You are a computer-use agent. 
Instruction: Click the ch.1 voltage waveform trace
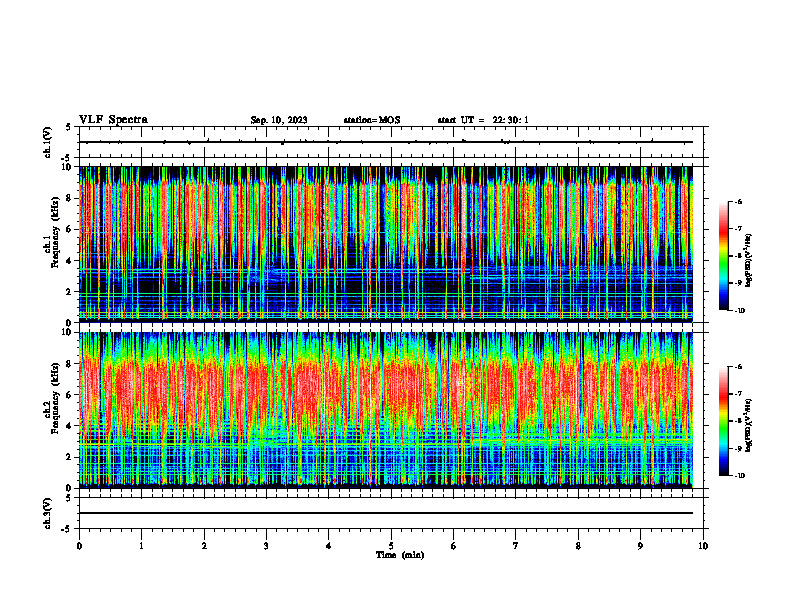[x=386, y=142]
